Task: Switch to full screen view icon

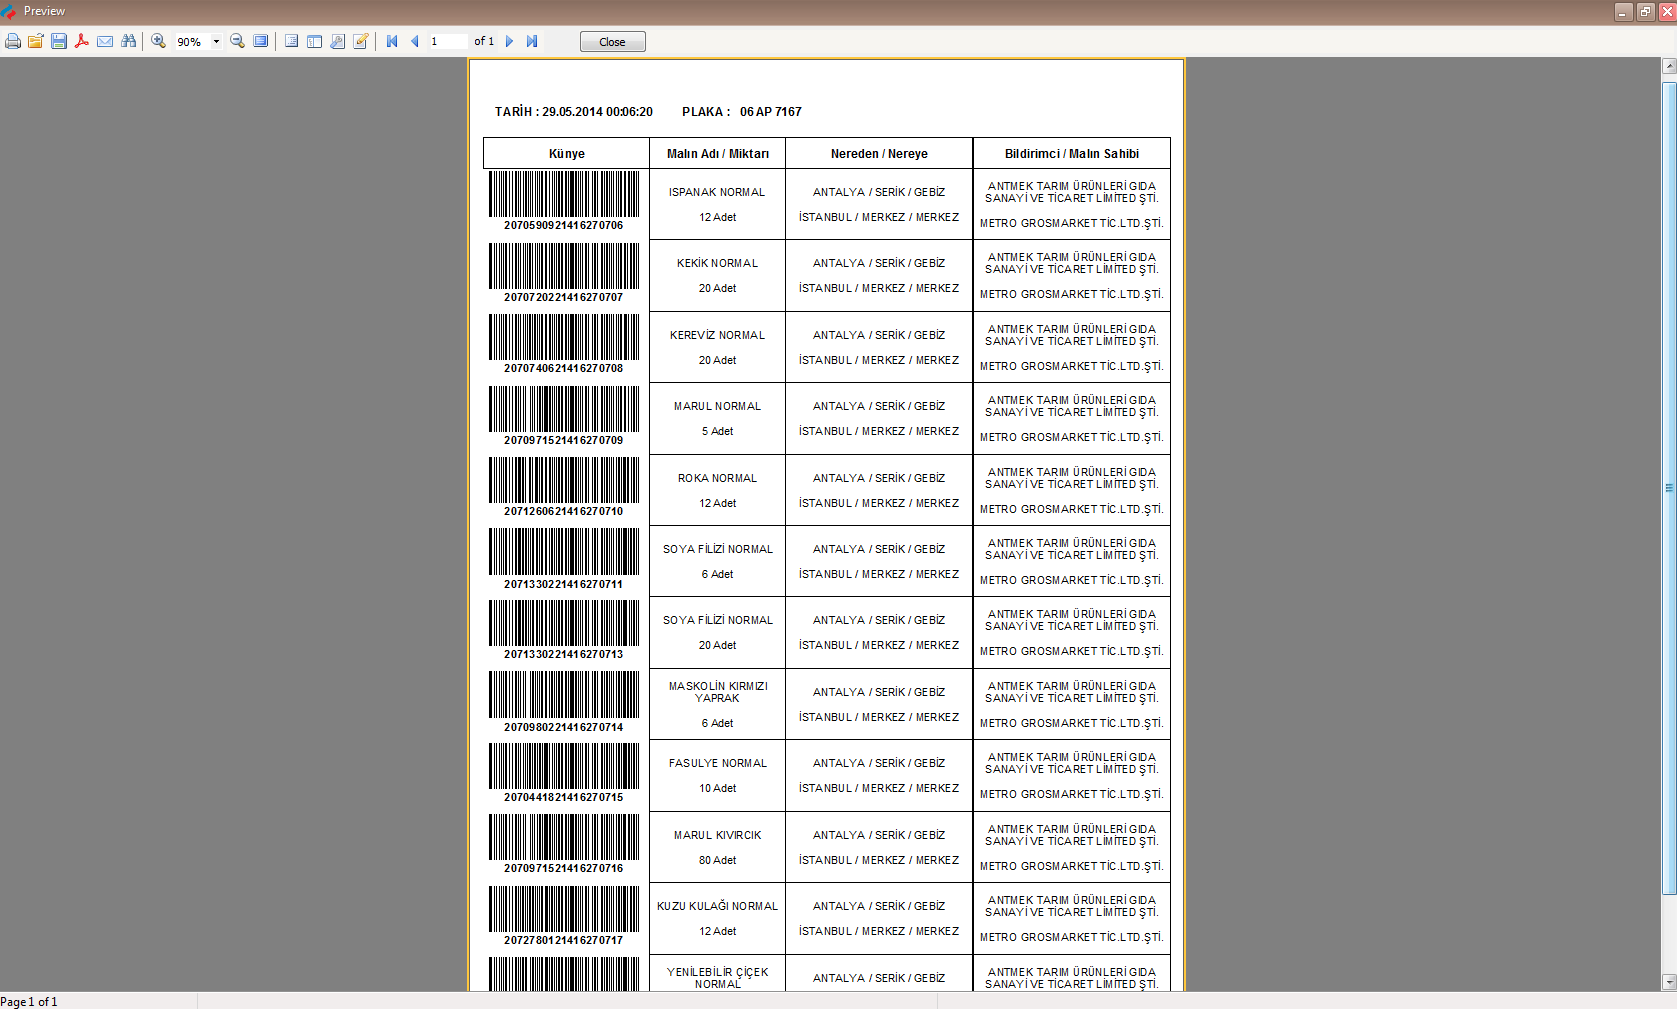Action: [x=260, y=41]
